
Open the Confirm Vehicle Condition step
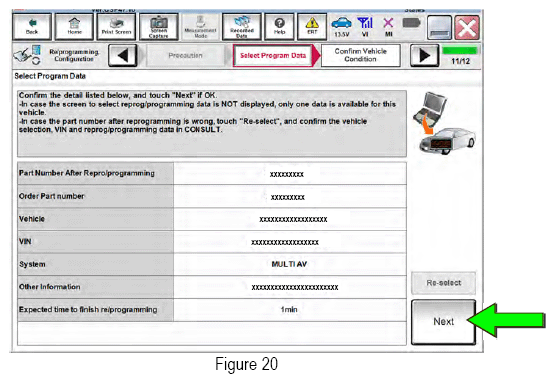coord(361,55)
